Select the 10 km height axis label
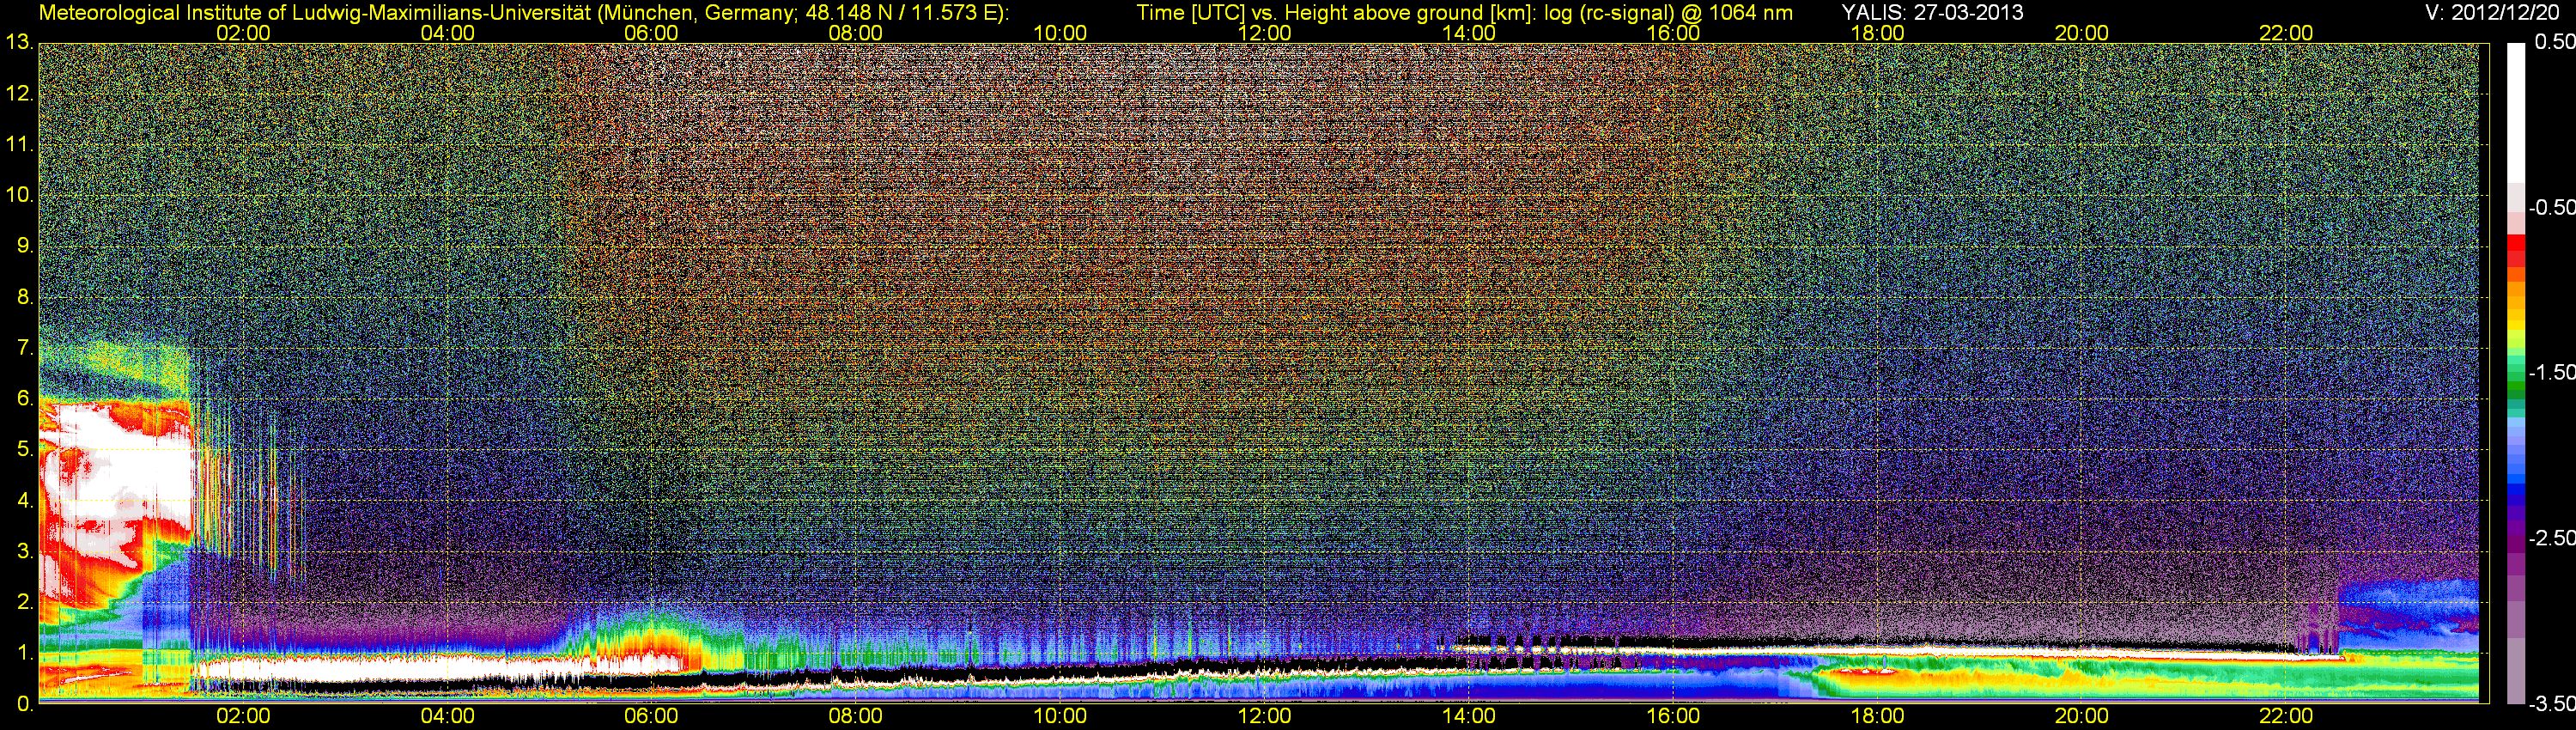 (x=18, y=195)
